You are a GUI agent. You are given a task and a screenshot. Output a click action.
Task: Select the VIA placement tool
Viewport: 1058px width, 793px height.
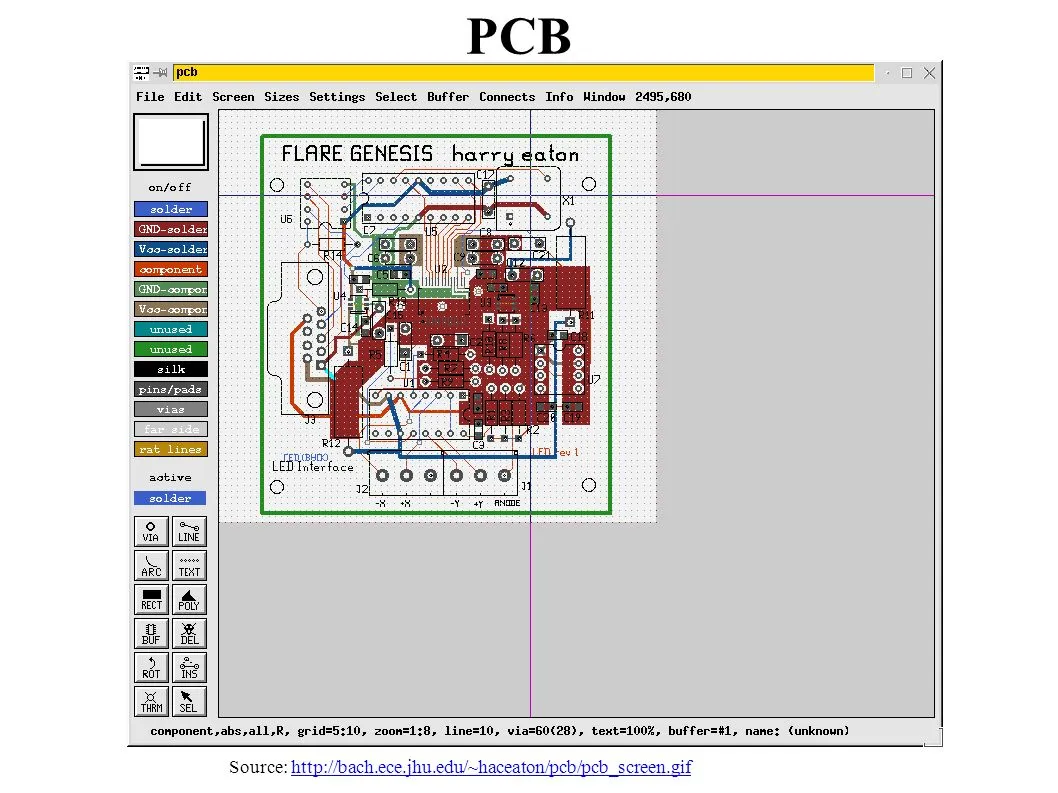pos(150,531)
